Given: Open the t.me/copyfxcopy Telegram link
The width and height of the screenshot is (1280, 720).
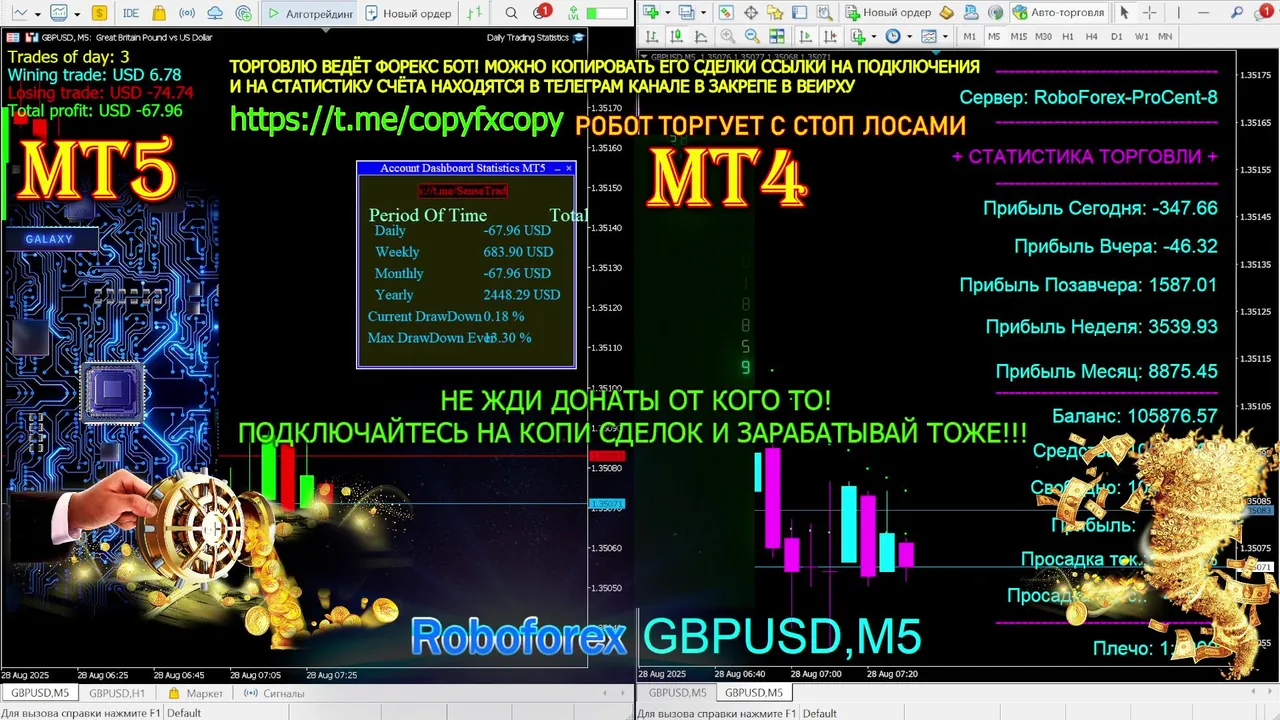Looking at the screenshot, I should [397, 119].
